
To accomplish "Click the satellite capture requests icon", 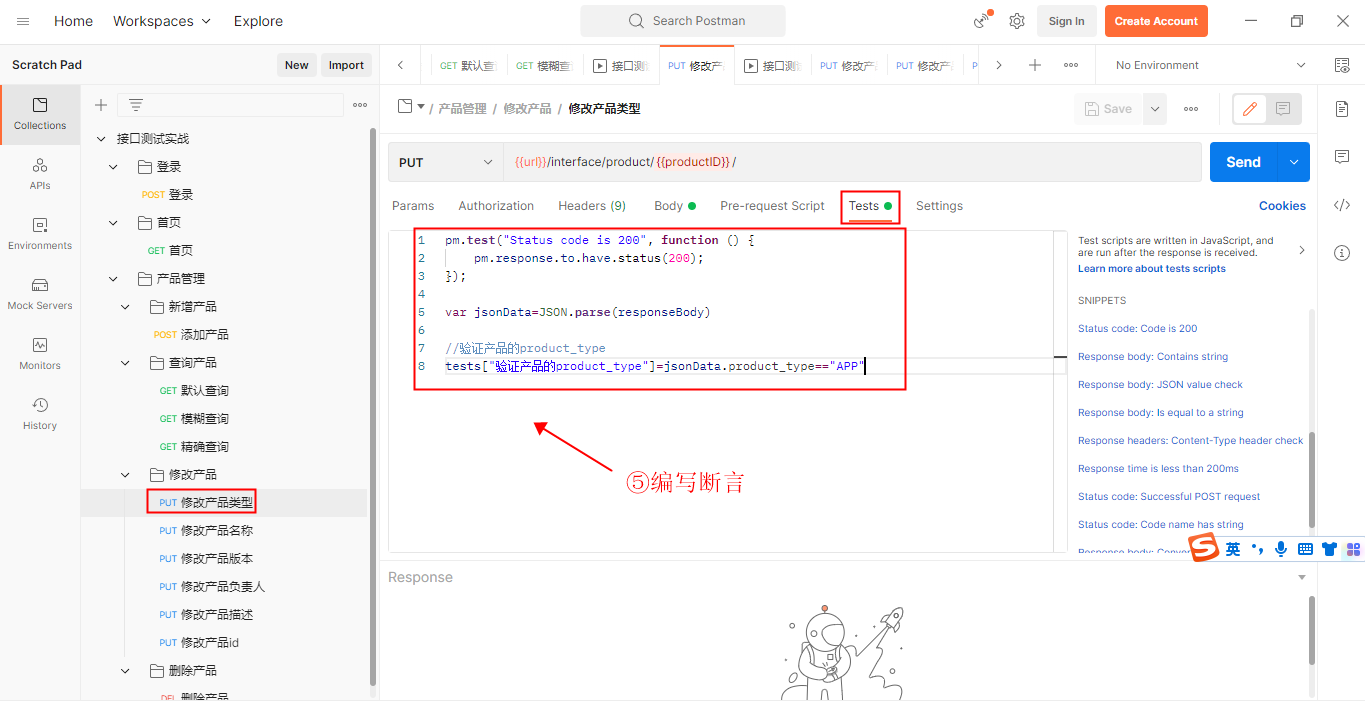I will (981, 21).
